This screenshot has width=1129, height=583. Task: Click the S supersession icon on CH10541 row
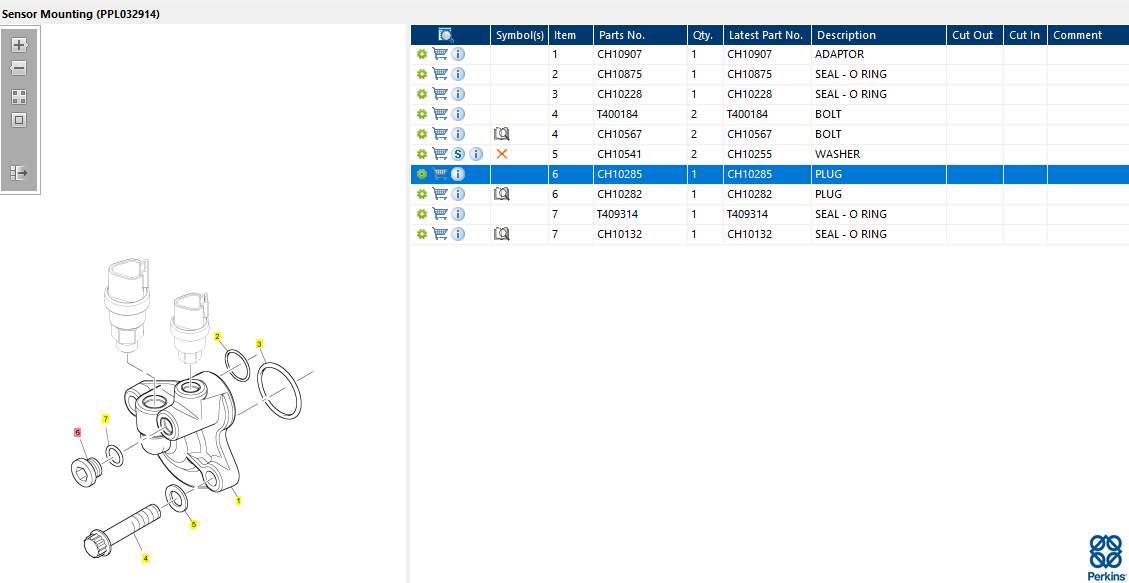(x=458, y=154)
